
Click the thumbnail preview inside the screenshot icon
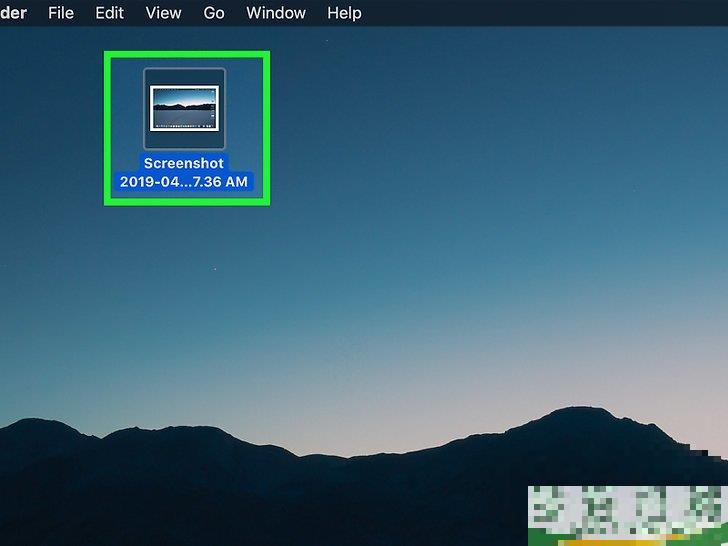click(184, 107)
